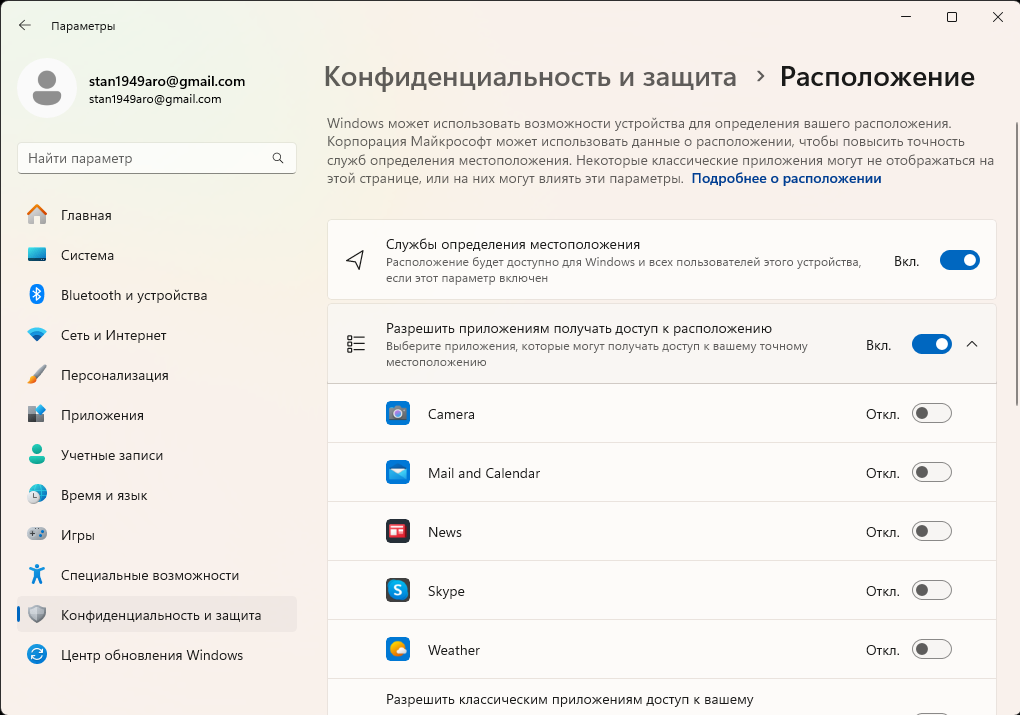Click the Weather app name
The height and width of the screenshot is (715, 1020).
click(454, 650)
